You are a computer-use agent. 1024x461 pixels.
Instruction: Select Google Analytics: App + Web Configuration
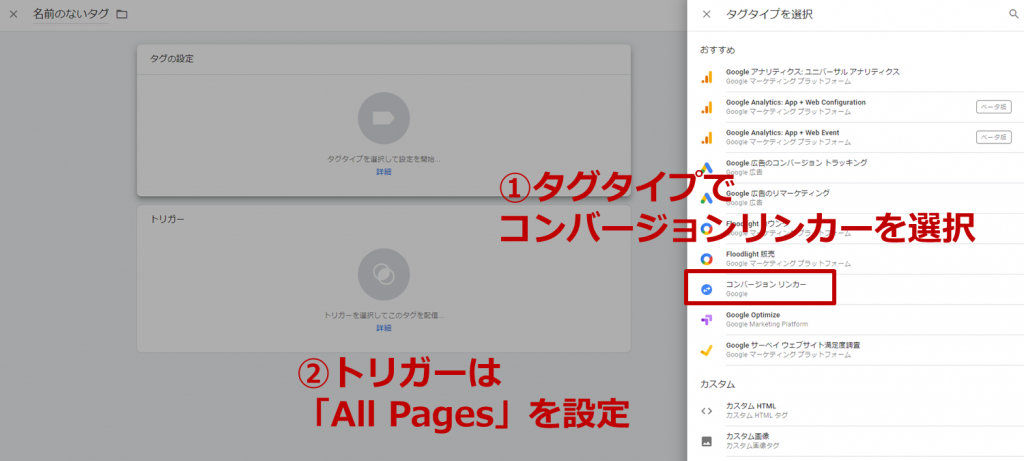[795, 107]
